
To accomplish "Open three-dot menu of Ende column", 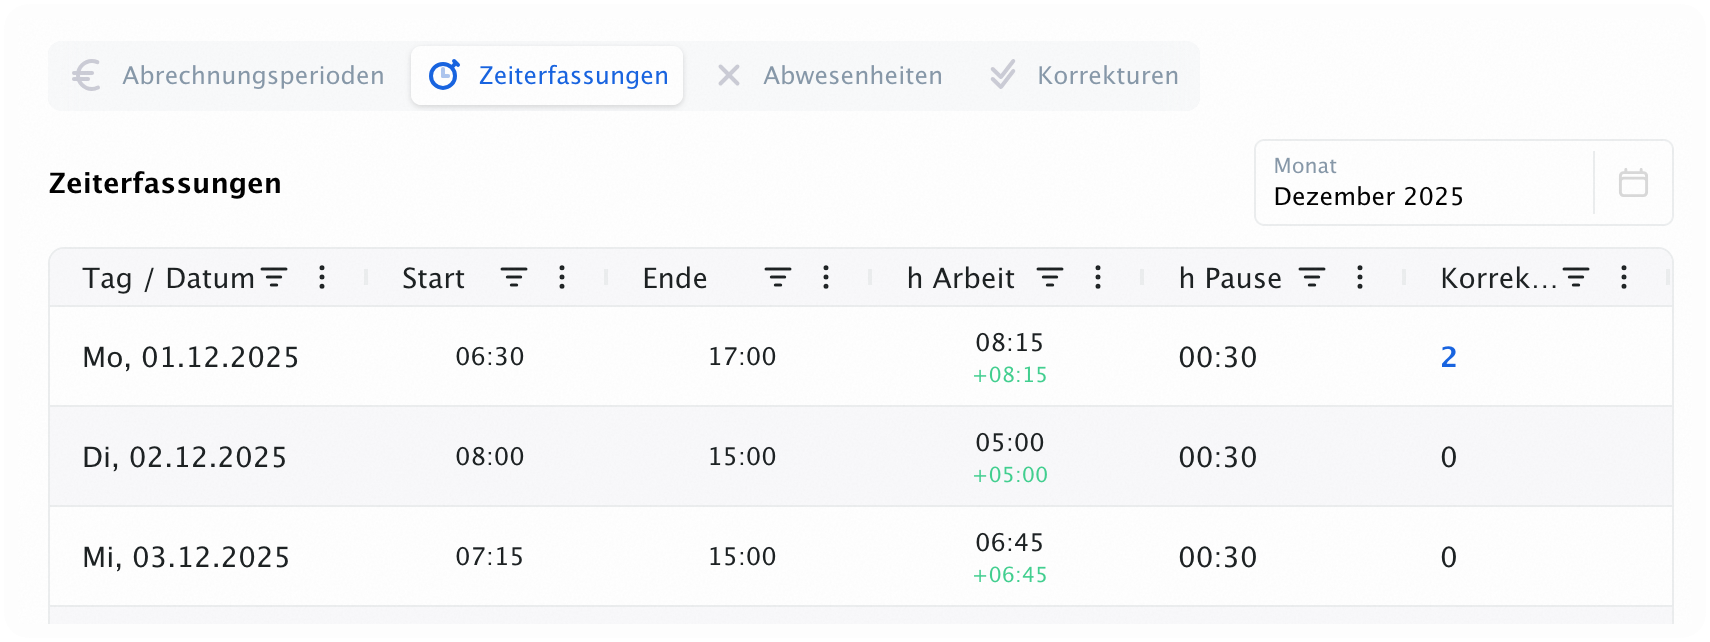I will (826, 277).
